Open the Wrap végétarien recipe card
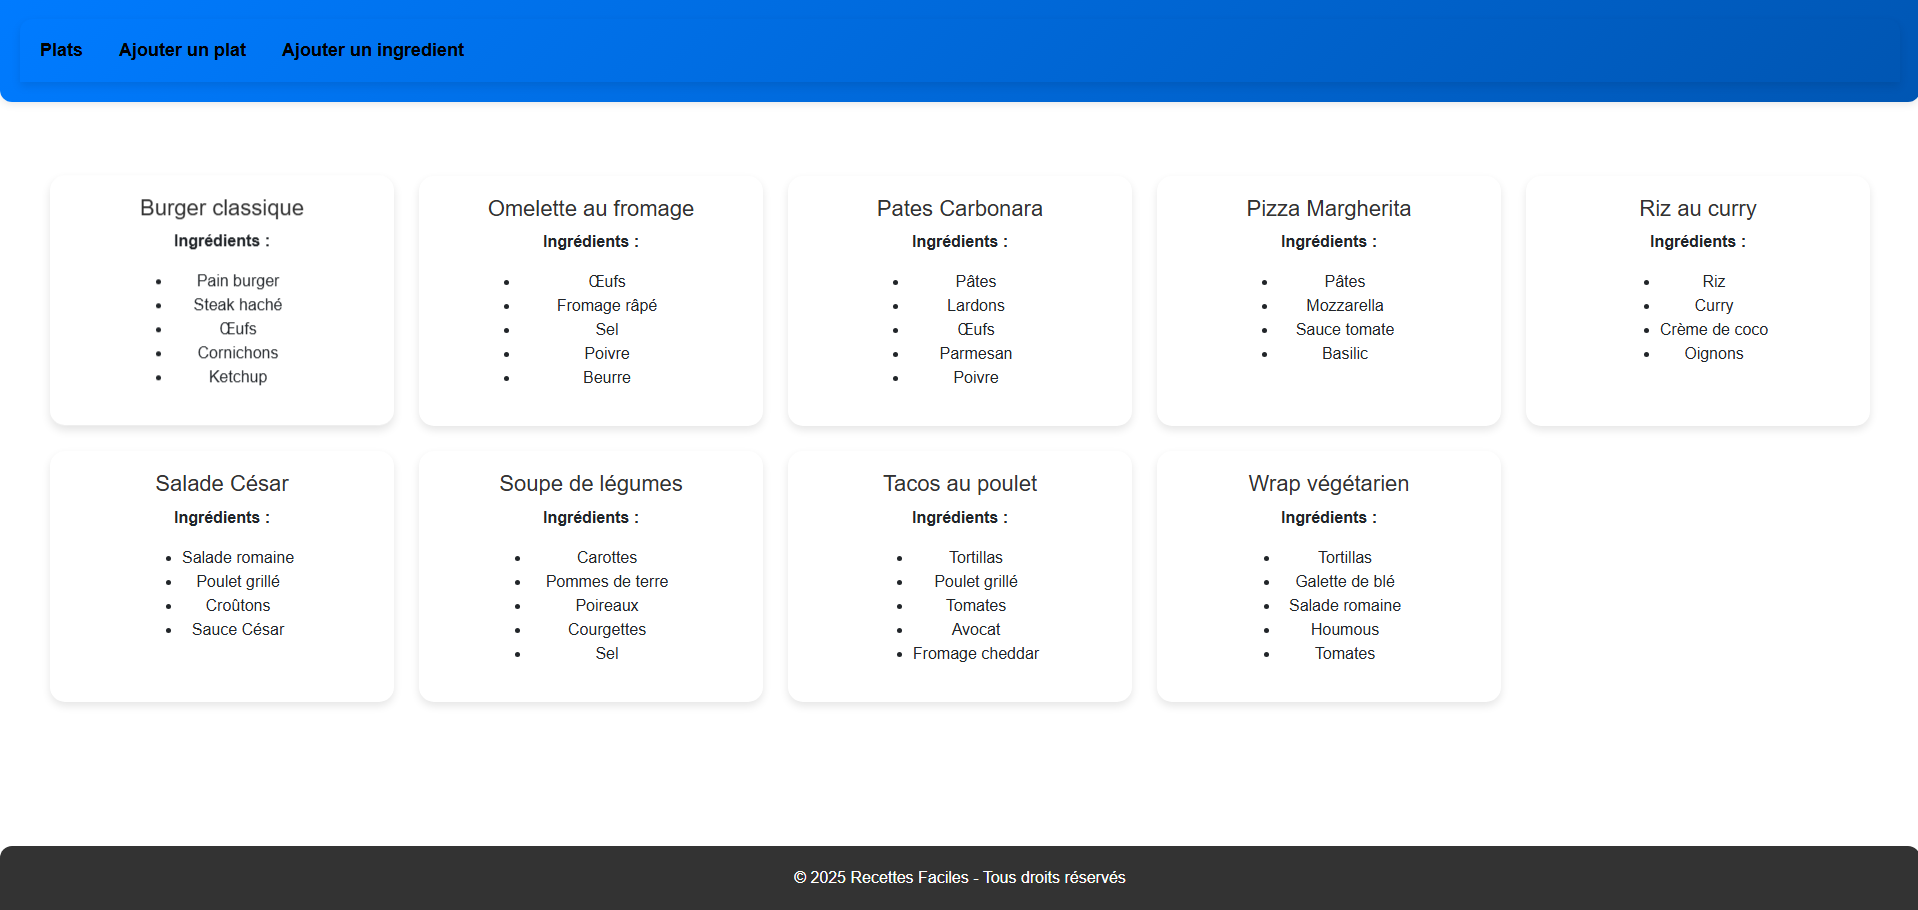Image resolution: width=1918 pixels, height=910 pixels. coord(1328,484)
